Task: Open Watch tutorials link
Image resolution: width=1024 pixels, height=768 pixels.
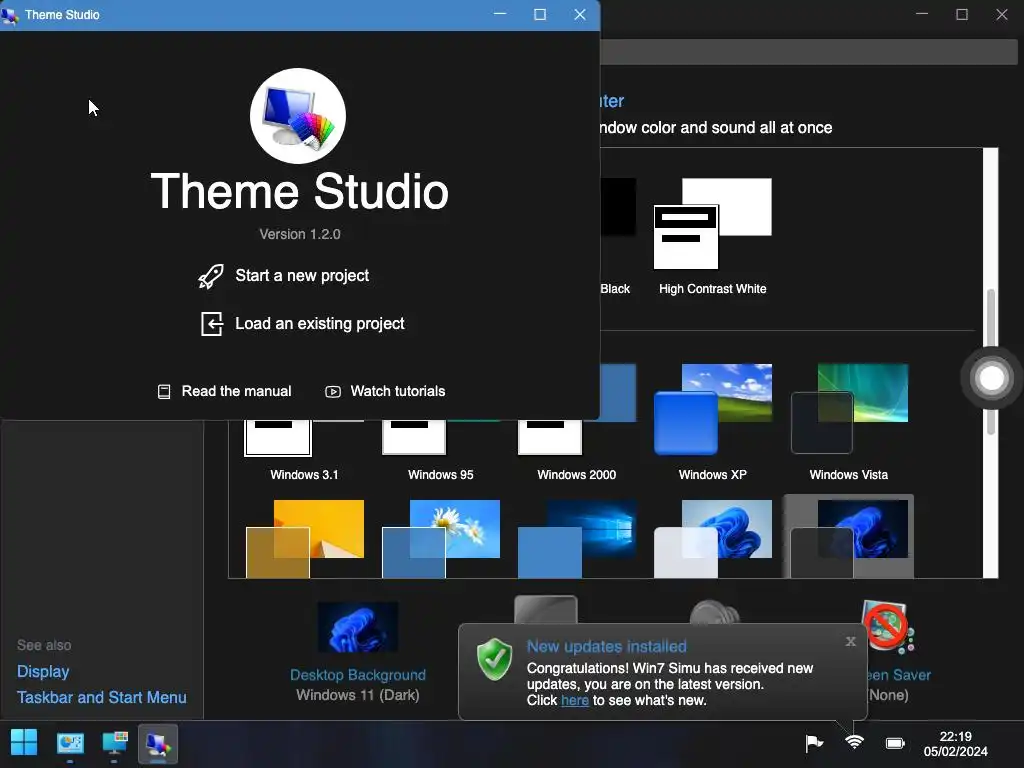Action: point(385,391)
